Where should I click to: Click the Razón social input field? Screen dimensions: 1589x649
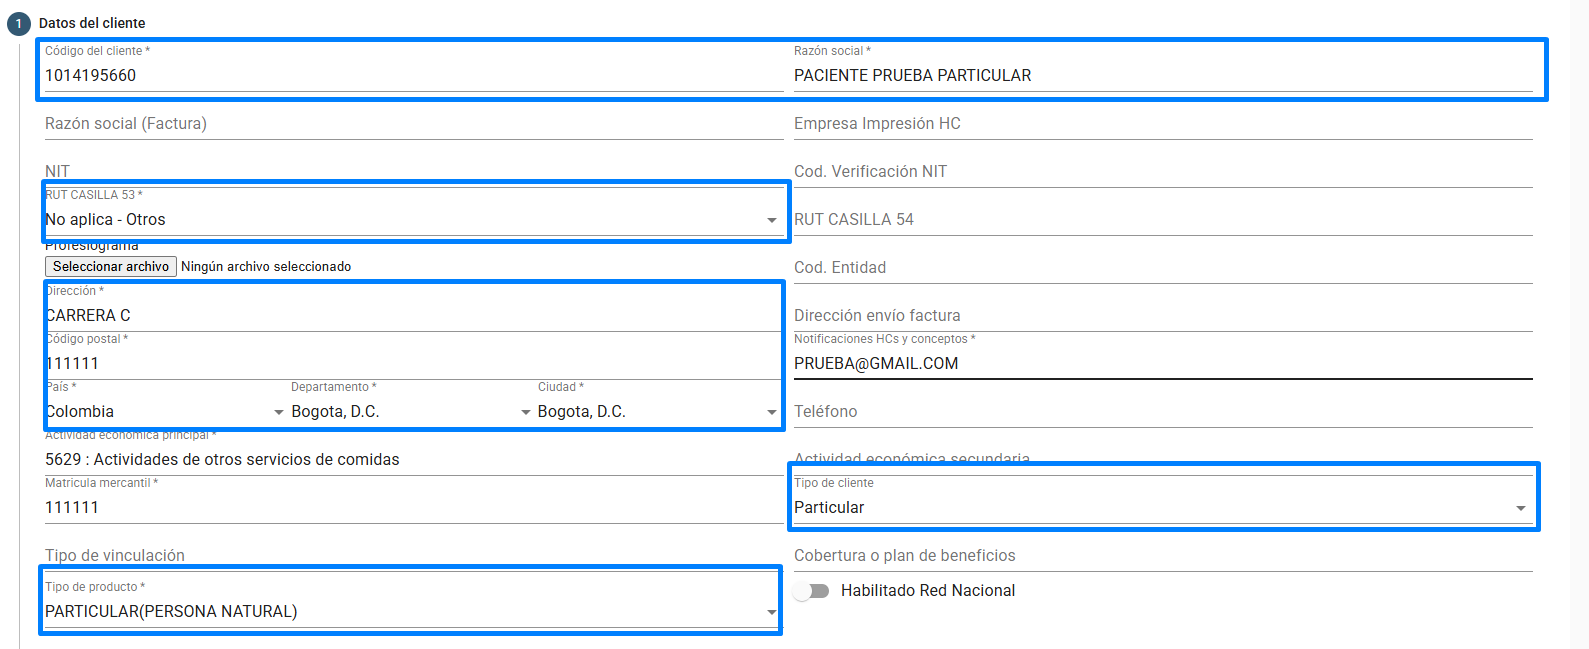click(x=1160, y=76)
